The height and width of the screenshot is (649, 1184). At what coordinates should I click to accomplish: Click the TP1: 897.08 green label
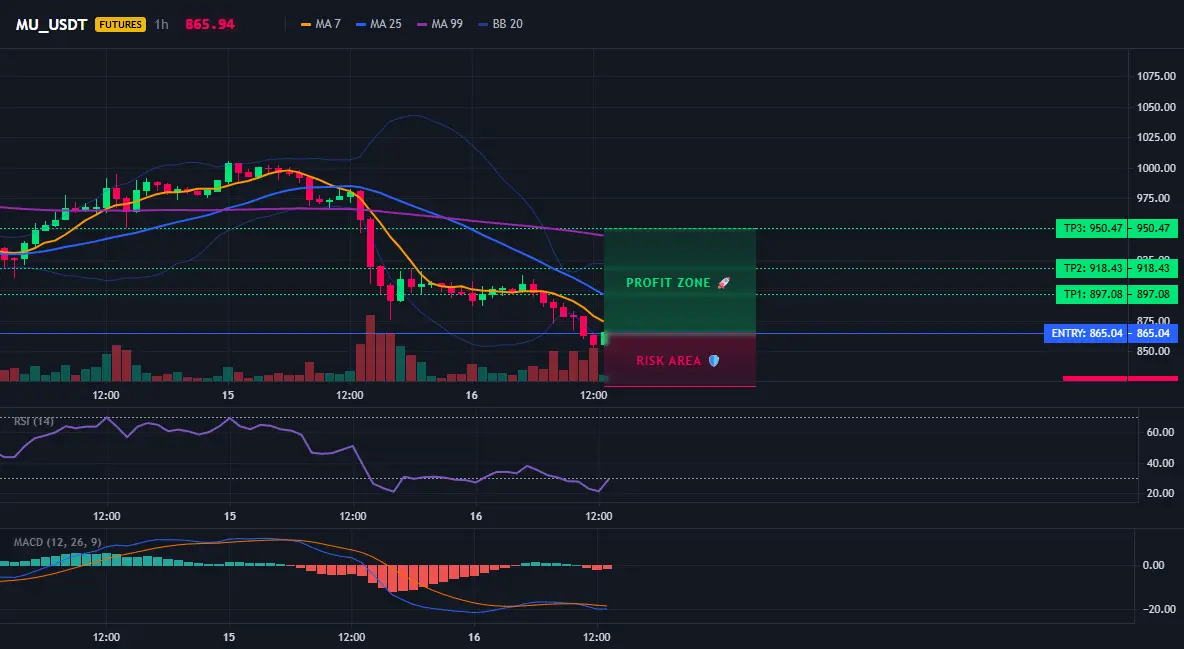click(1091, 295)
